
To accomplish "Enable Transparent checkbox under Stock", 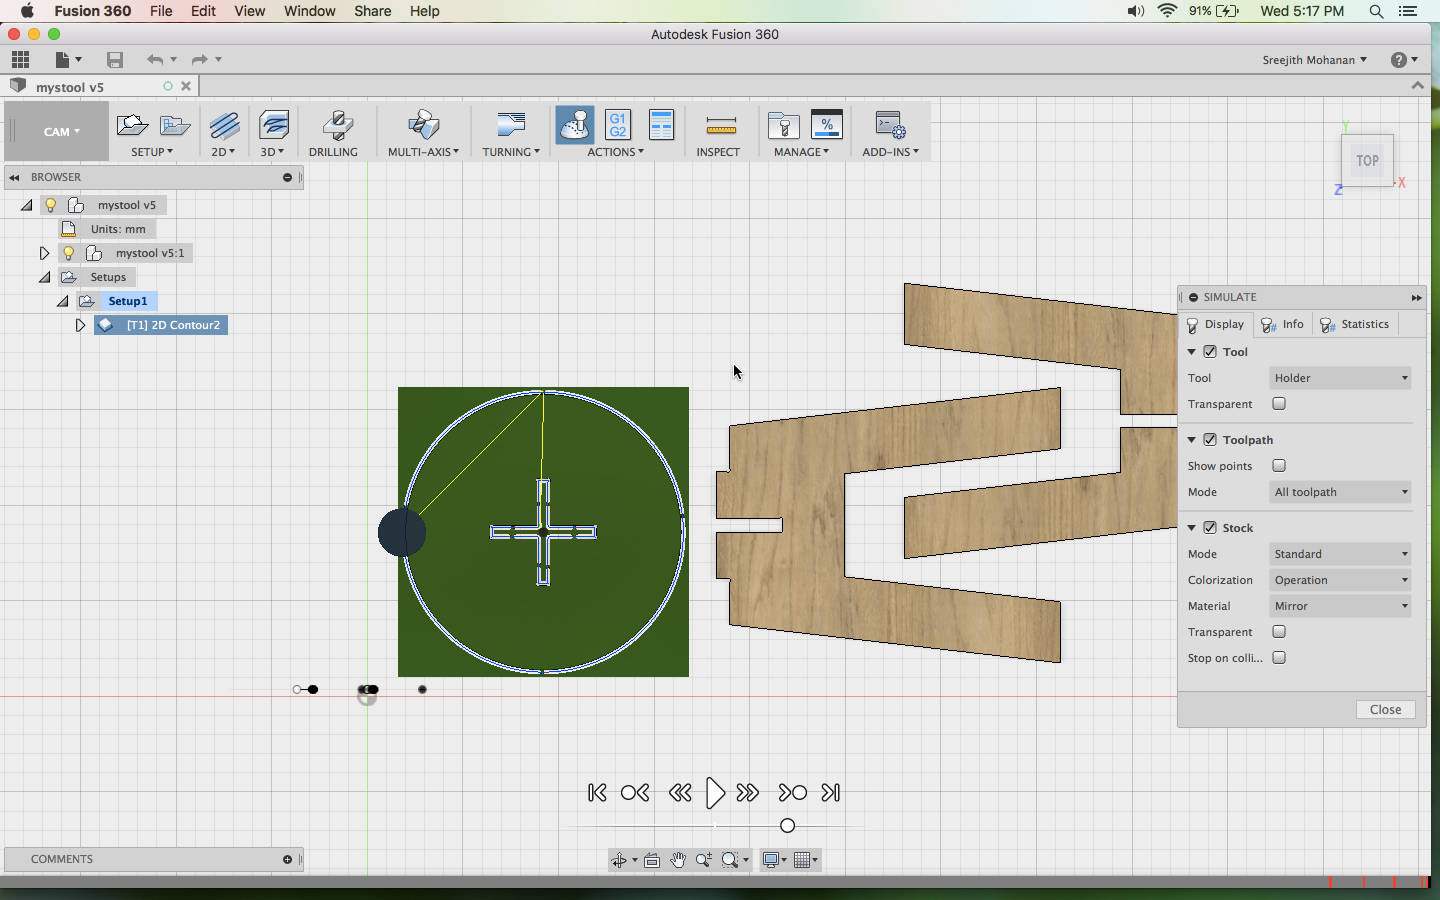I will pos(1279,632).
